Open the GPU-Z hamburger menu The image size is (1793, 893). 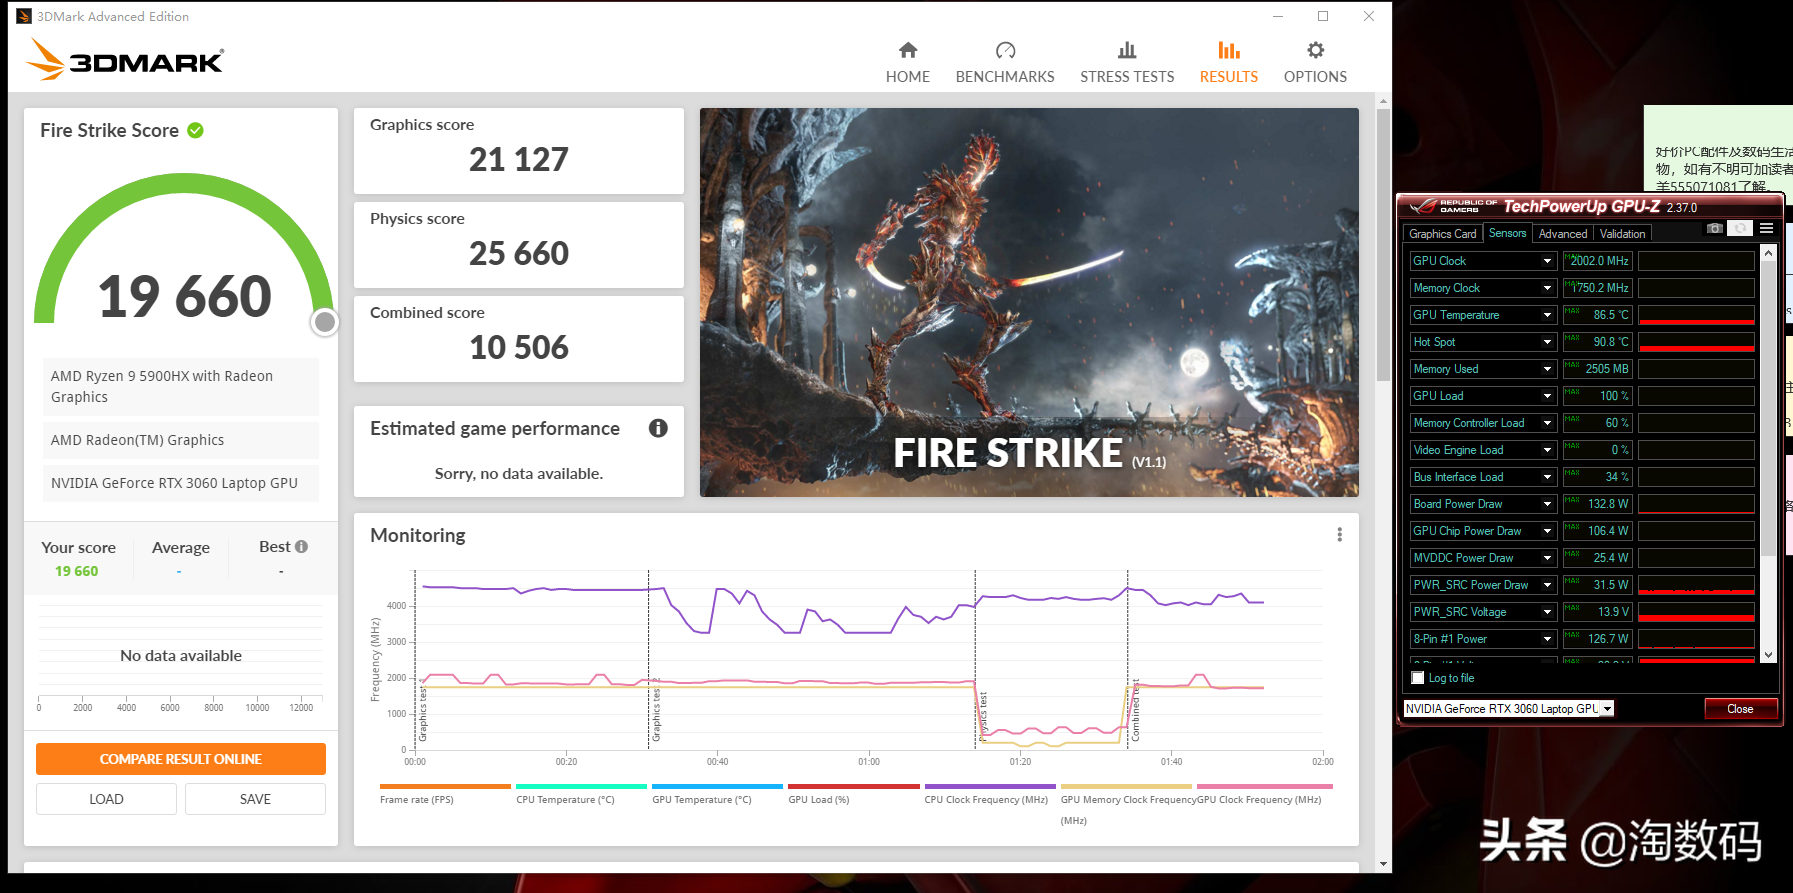coord(1767,229)
